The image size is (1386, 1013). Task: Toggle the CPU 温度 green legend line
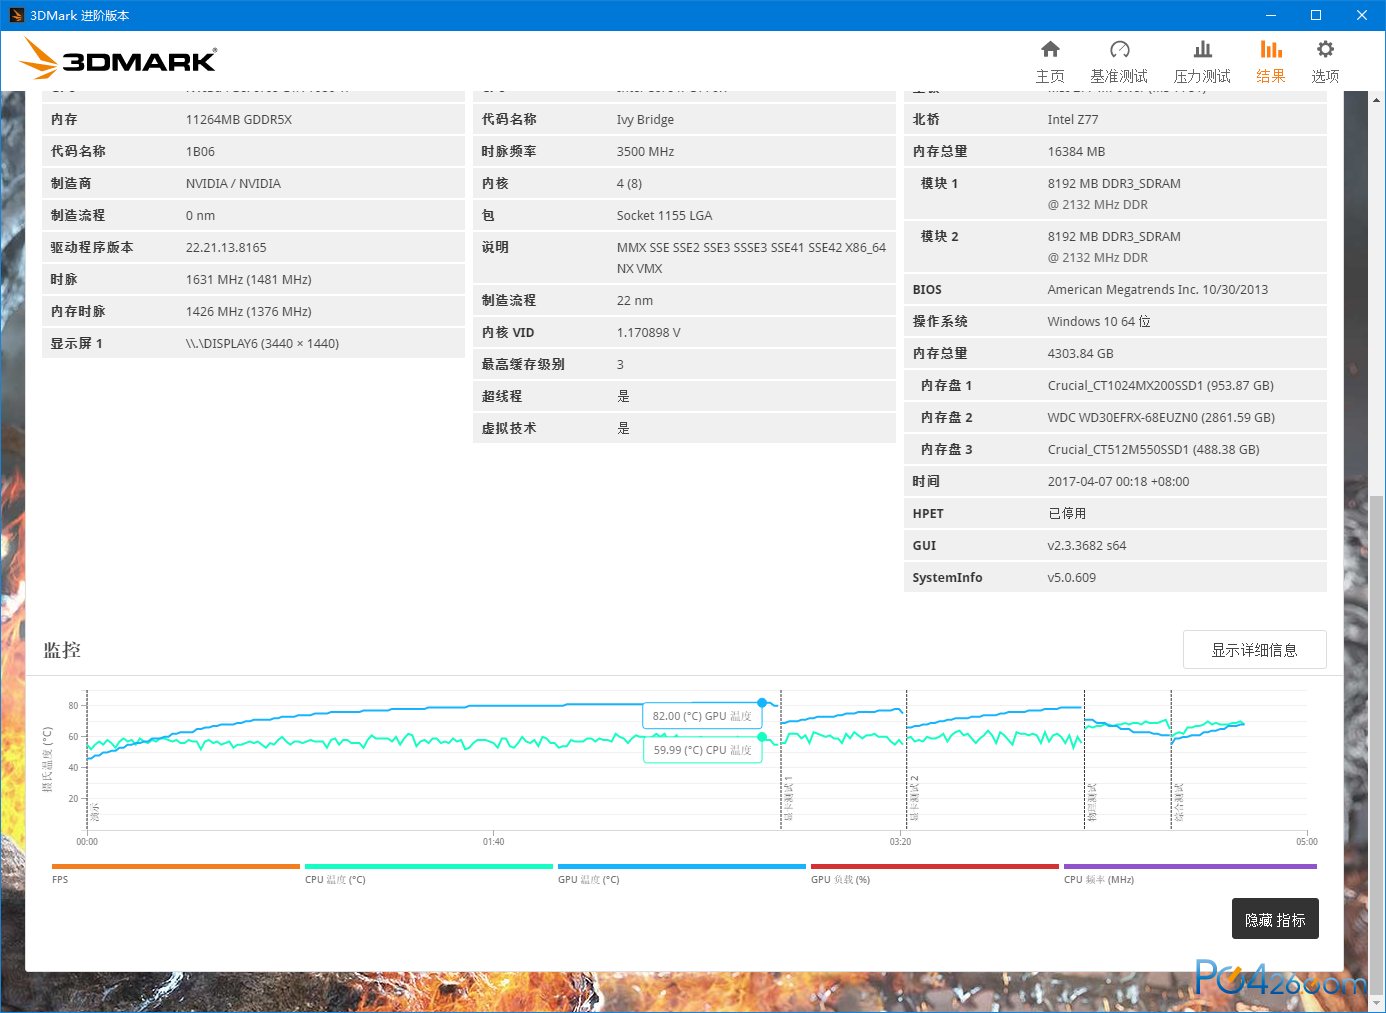[x=428, y=866]
